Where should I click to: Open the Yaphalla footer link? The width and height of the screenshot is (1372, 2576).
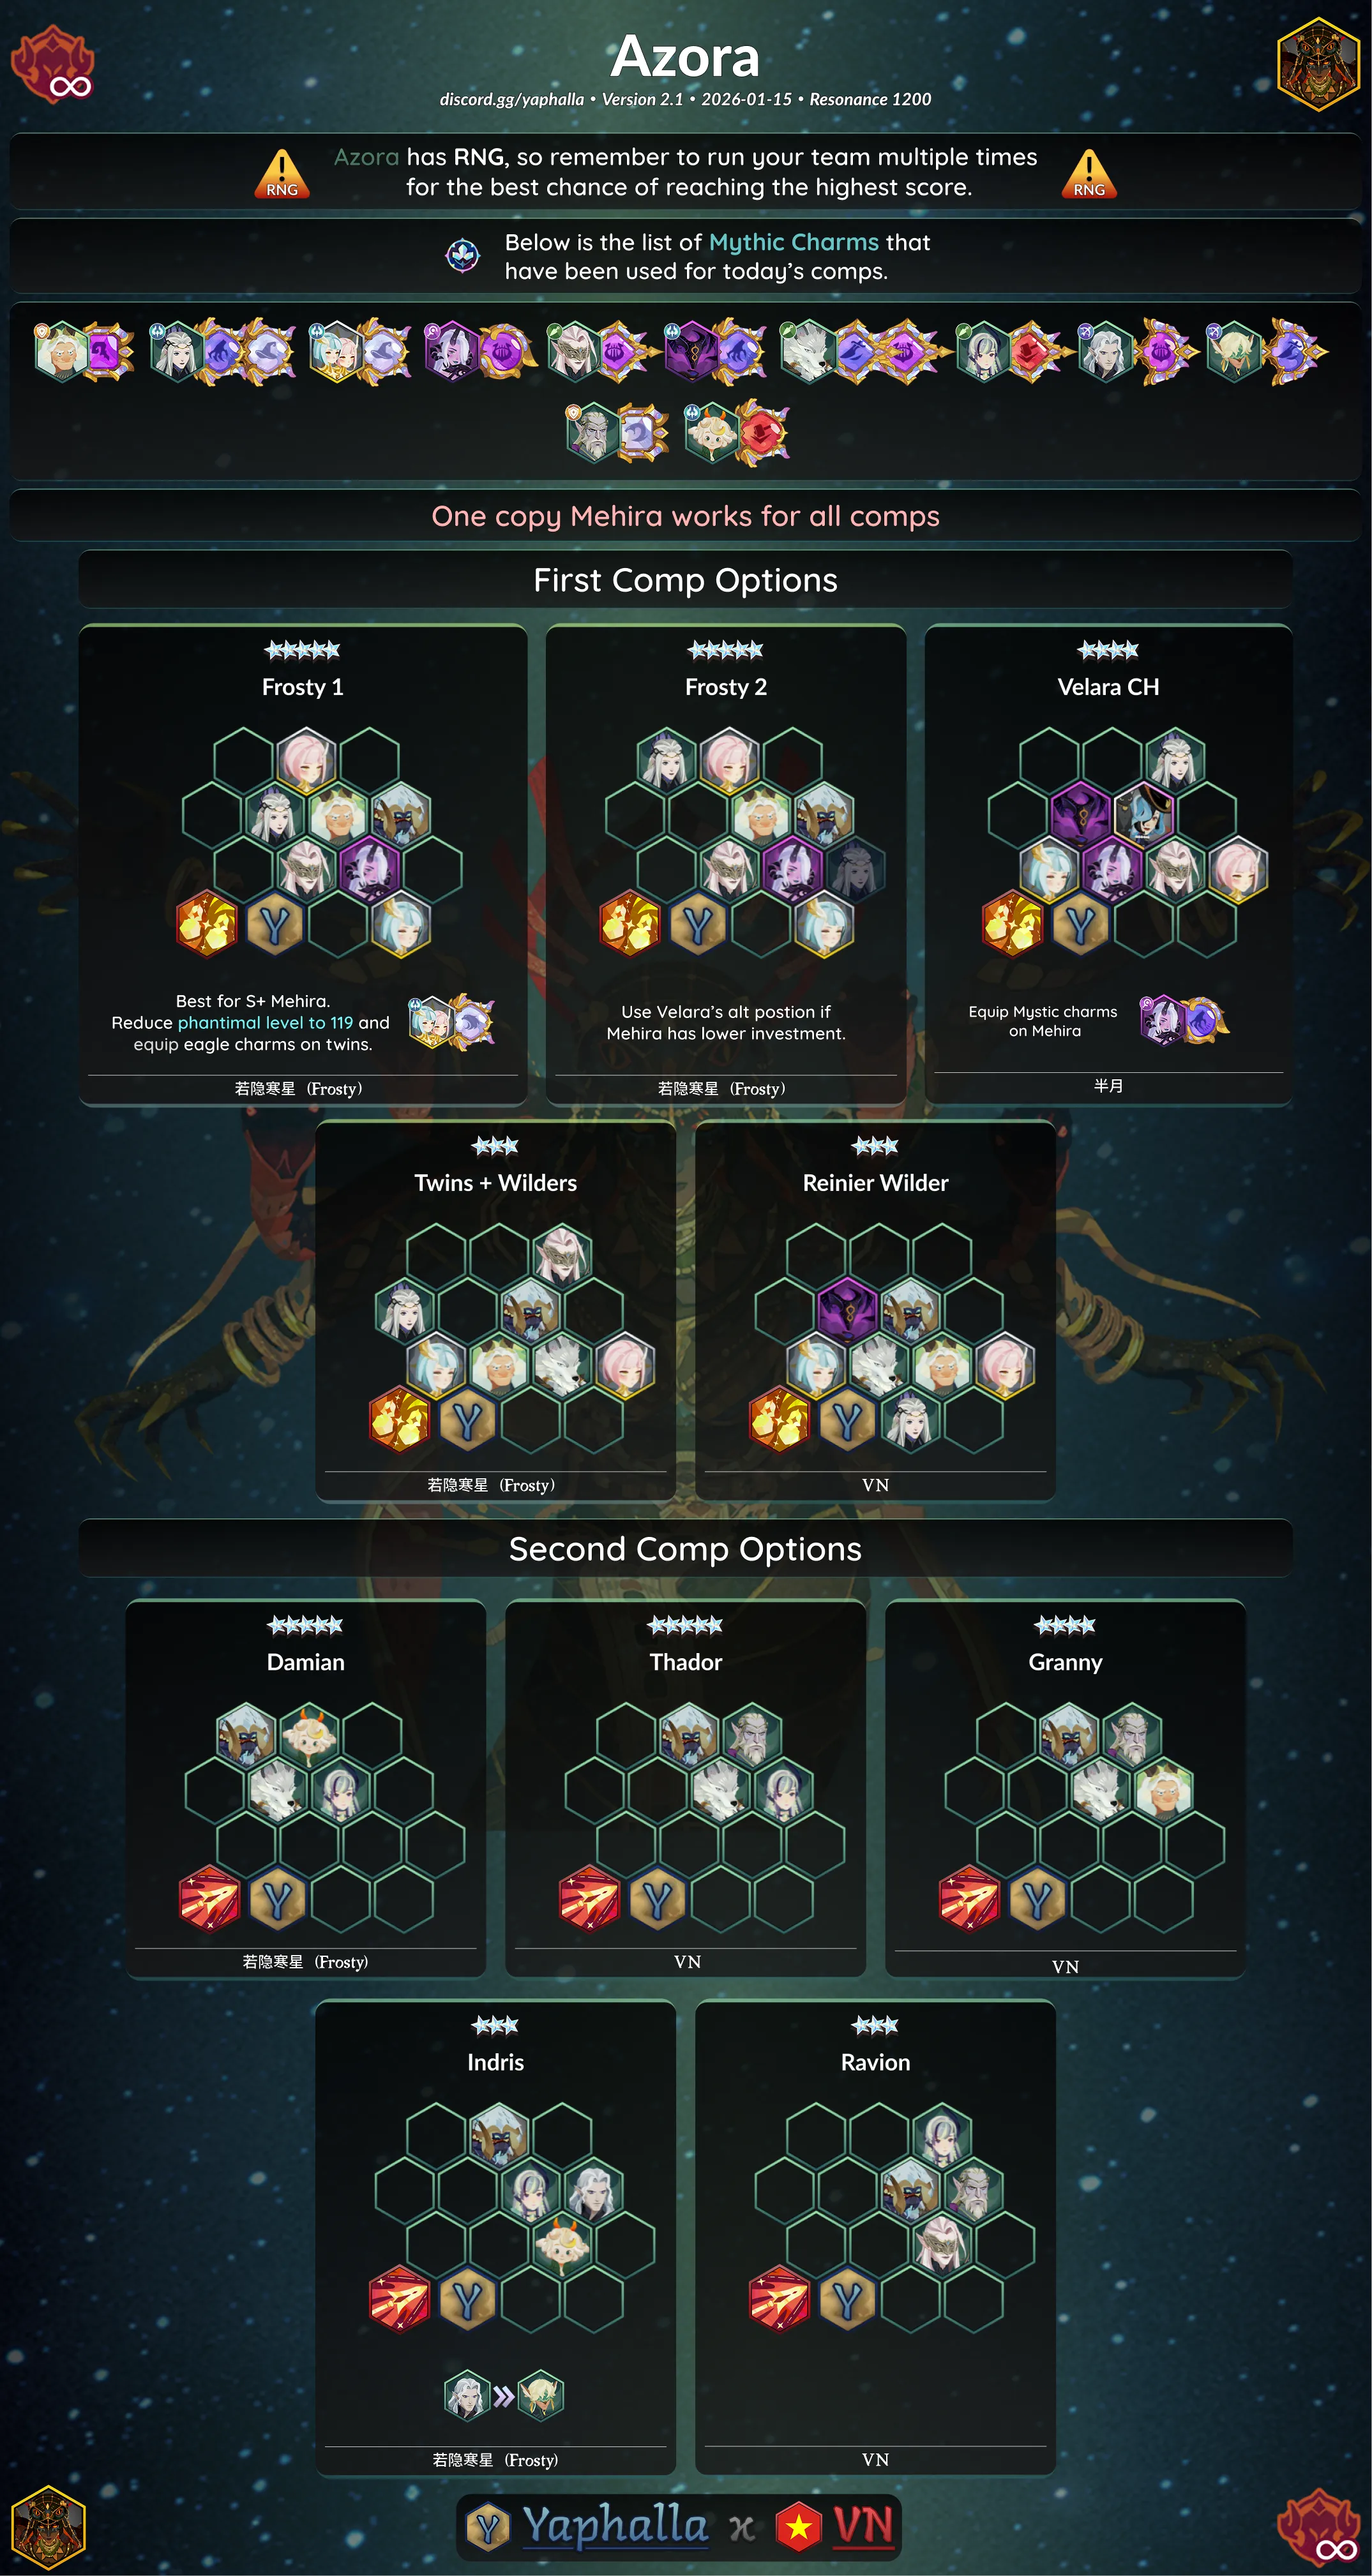click(x=616, y=2526)
